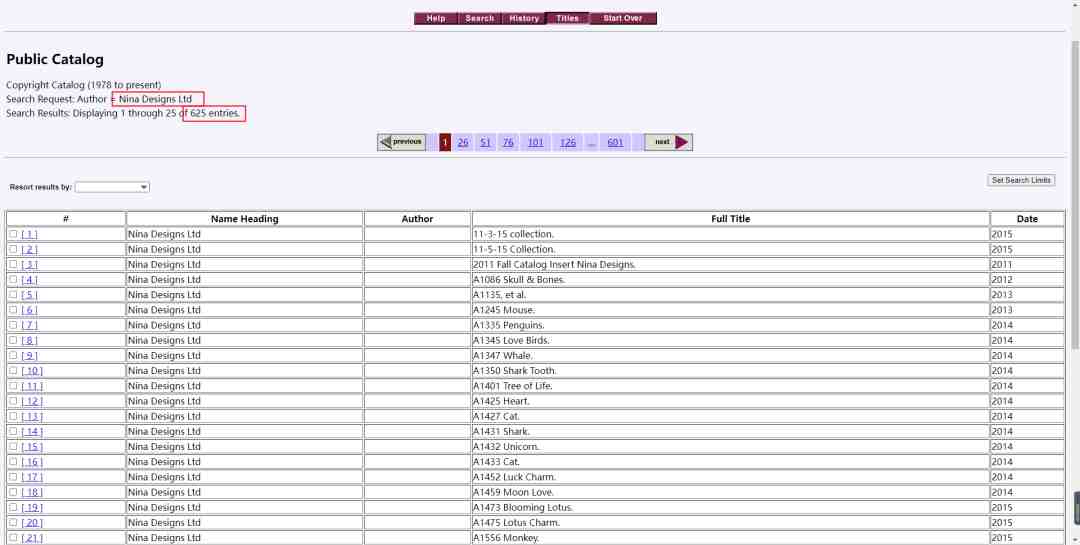The width and height of the screenshot is (1080, 545).
Task: Select title 'A1086 Skull & Bones.'
Action: pos(519,280)
